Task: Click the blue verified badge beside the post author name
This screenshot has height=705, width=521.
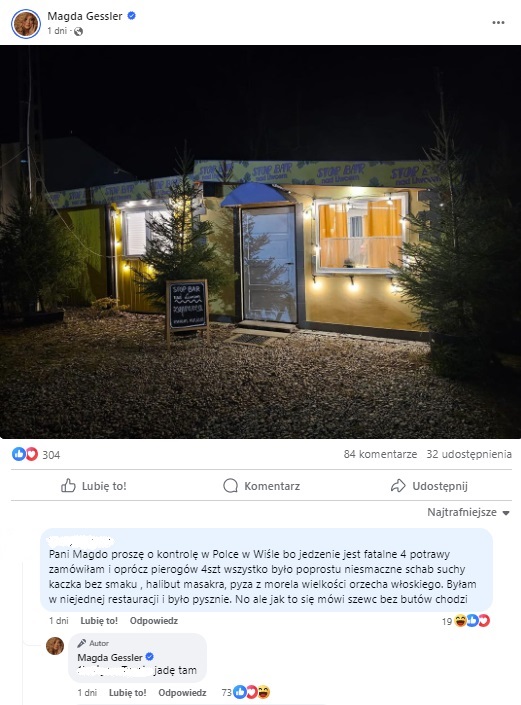Action: click(132, 16)
